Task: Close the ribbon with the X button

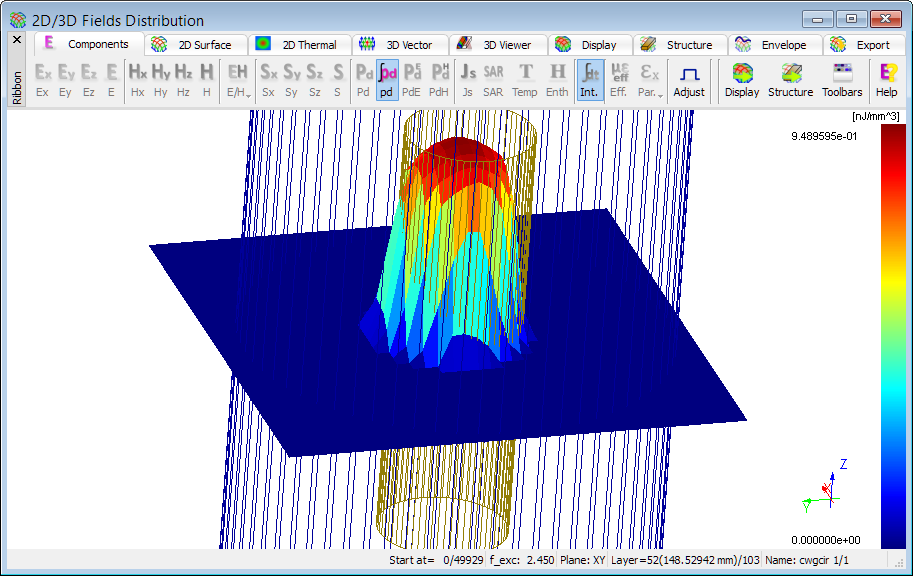Action: tap(17, 40)
